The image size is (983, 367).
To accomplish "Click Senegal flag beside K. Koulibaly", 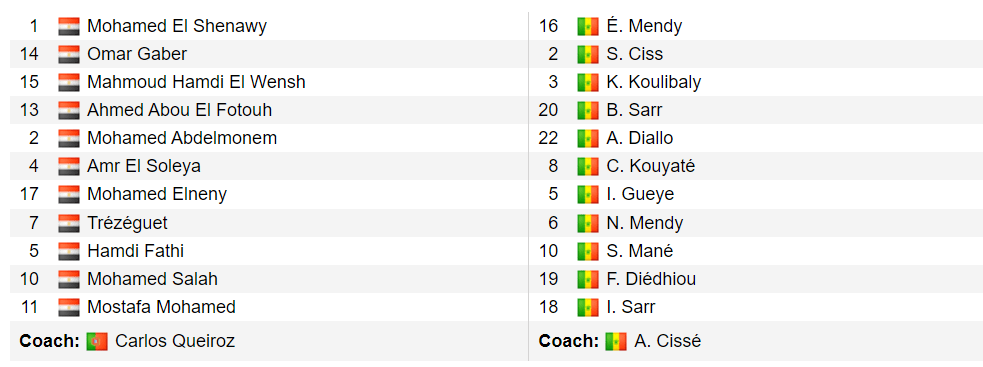I will 588,82.
